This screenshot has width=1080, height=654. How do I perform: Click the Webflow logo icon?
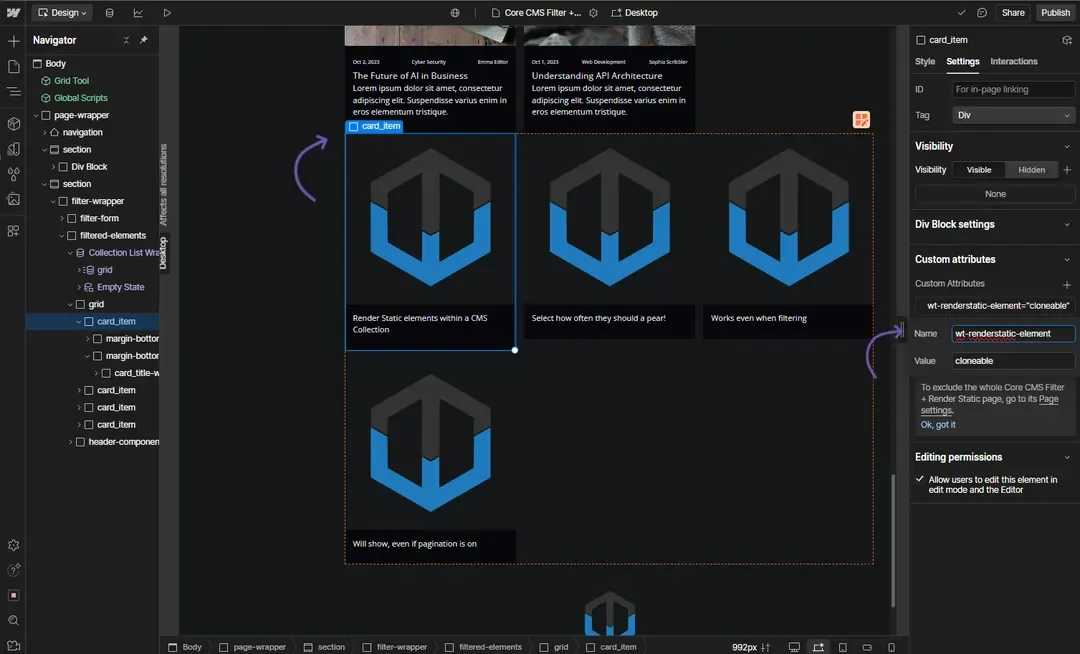point(13,12)
